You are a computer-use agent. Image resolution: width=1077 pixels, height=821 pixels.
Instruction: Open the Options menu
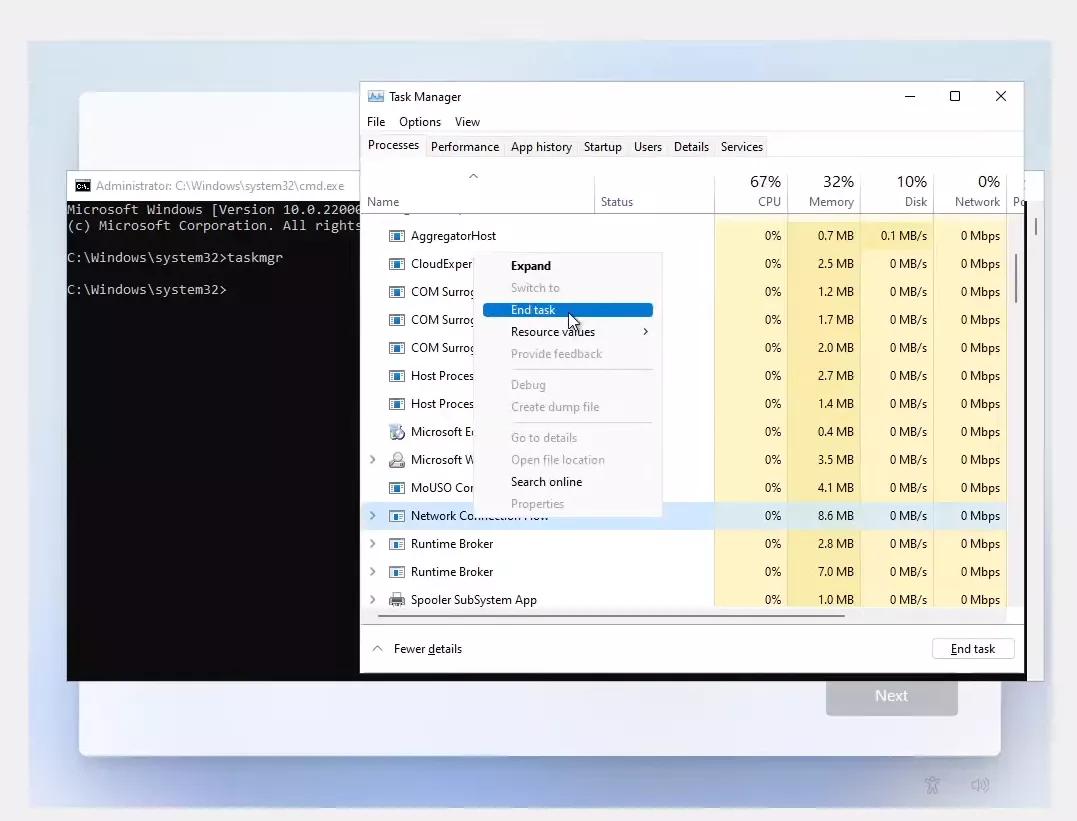coord(419,121)
